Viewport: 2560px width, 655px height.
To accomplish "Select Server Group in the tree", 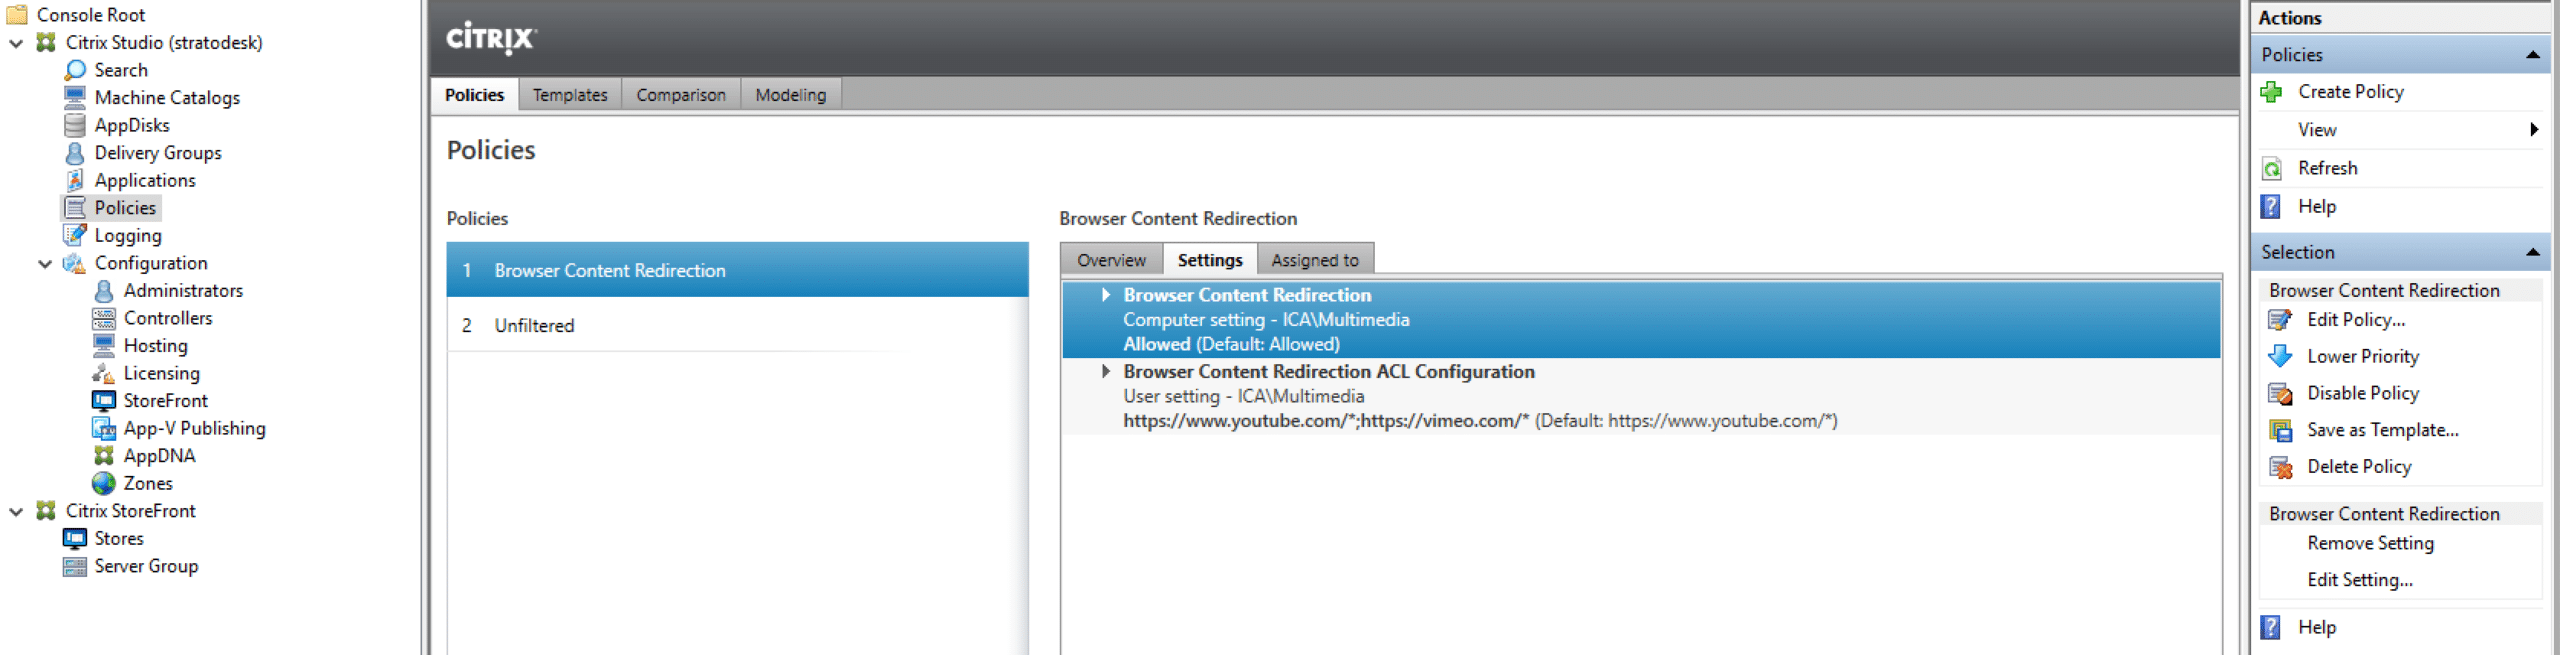I will tap(146, 566).
